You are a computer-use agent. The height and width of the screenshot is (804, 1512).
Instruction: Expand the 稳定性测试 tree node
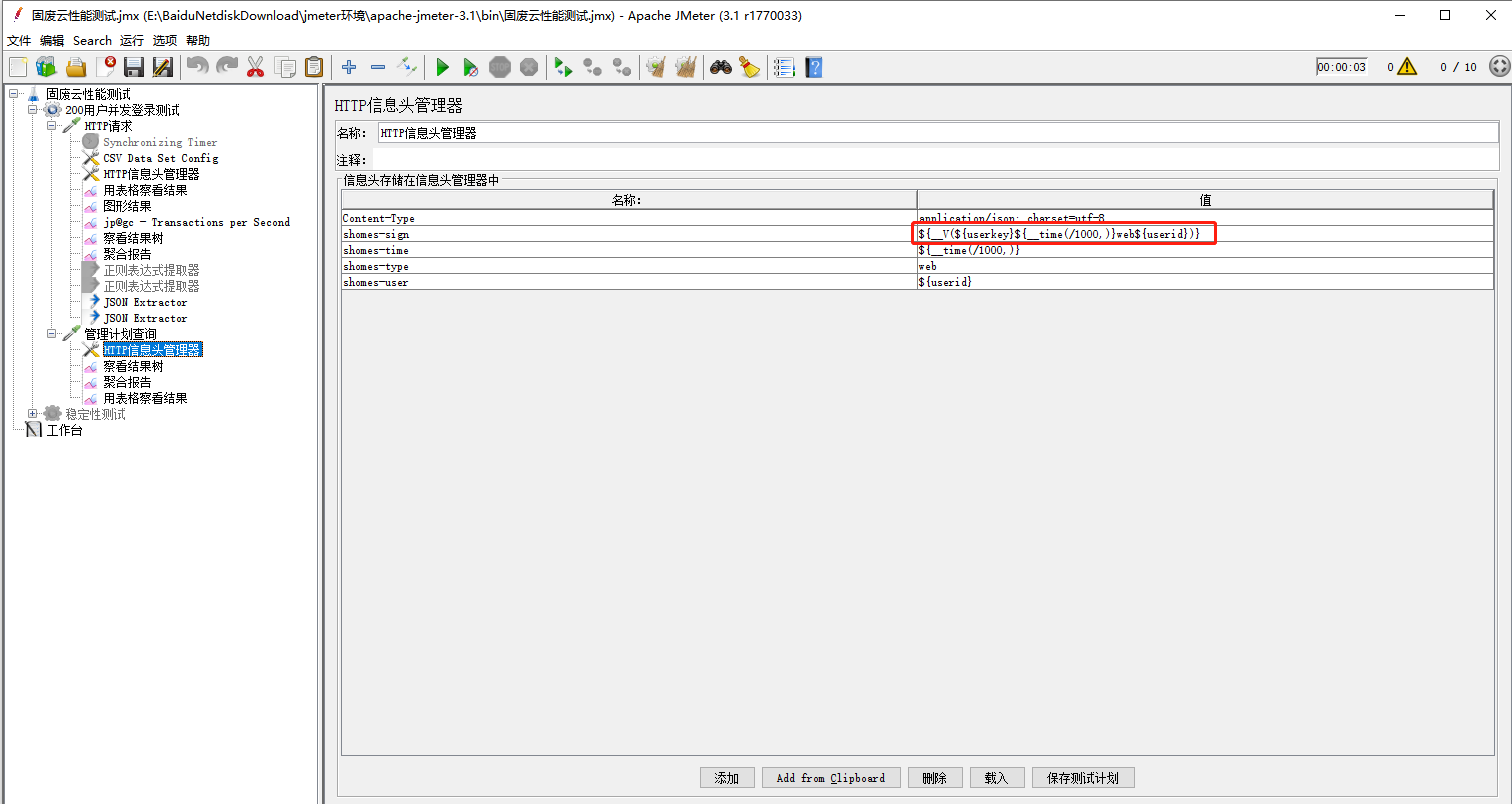[x=30, y=413]
